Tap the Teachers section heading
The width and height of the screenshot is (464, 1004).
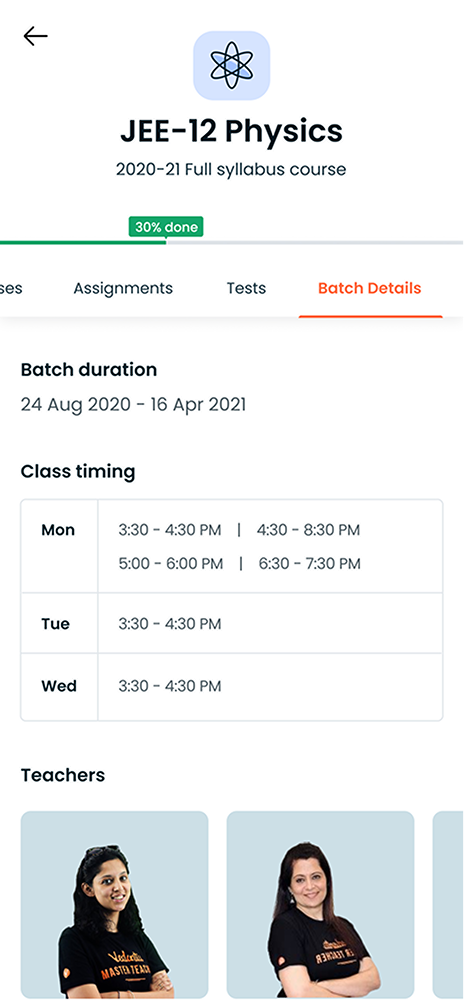63,775
